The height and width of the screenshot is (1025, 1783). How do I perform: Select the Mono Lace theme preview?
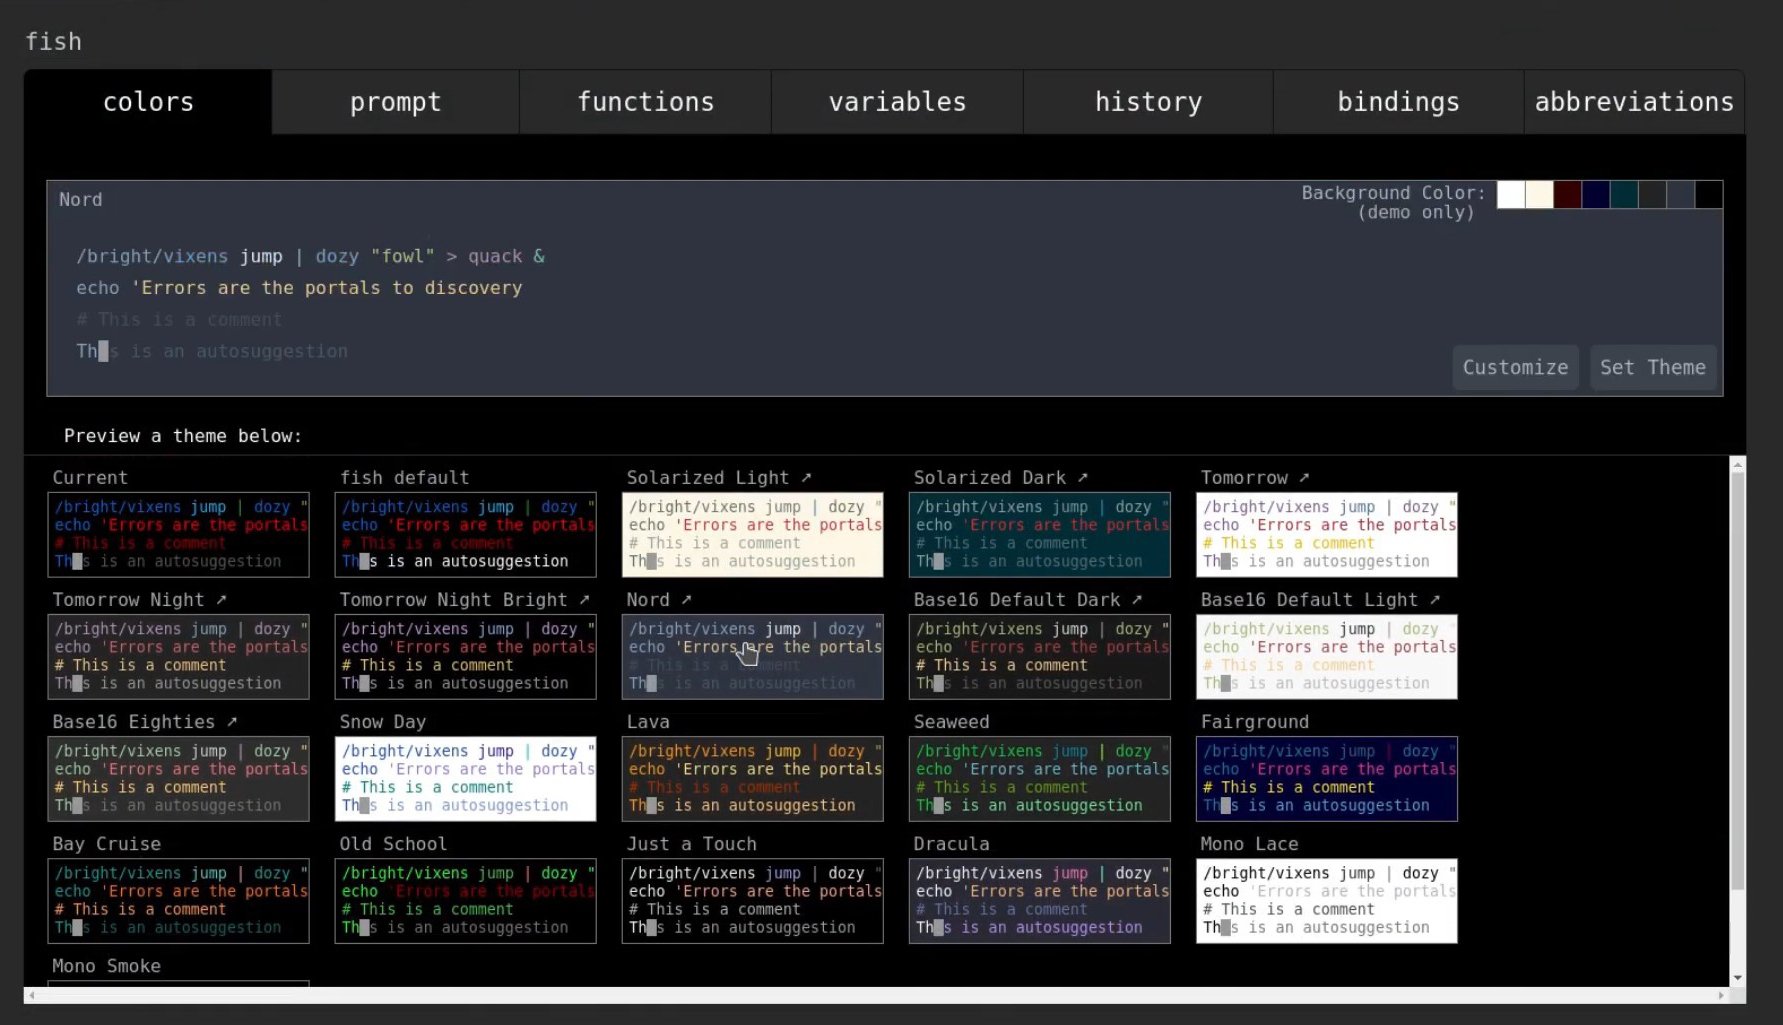coord(1326,900)
